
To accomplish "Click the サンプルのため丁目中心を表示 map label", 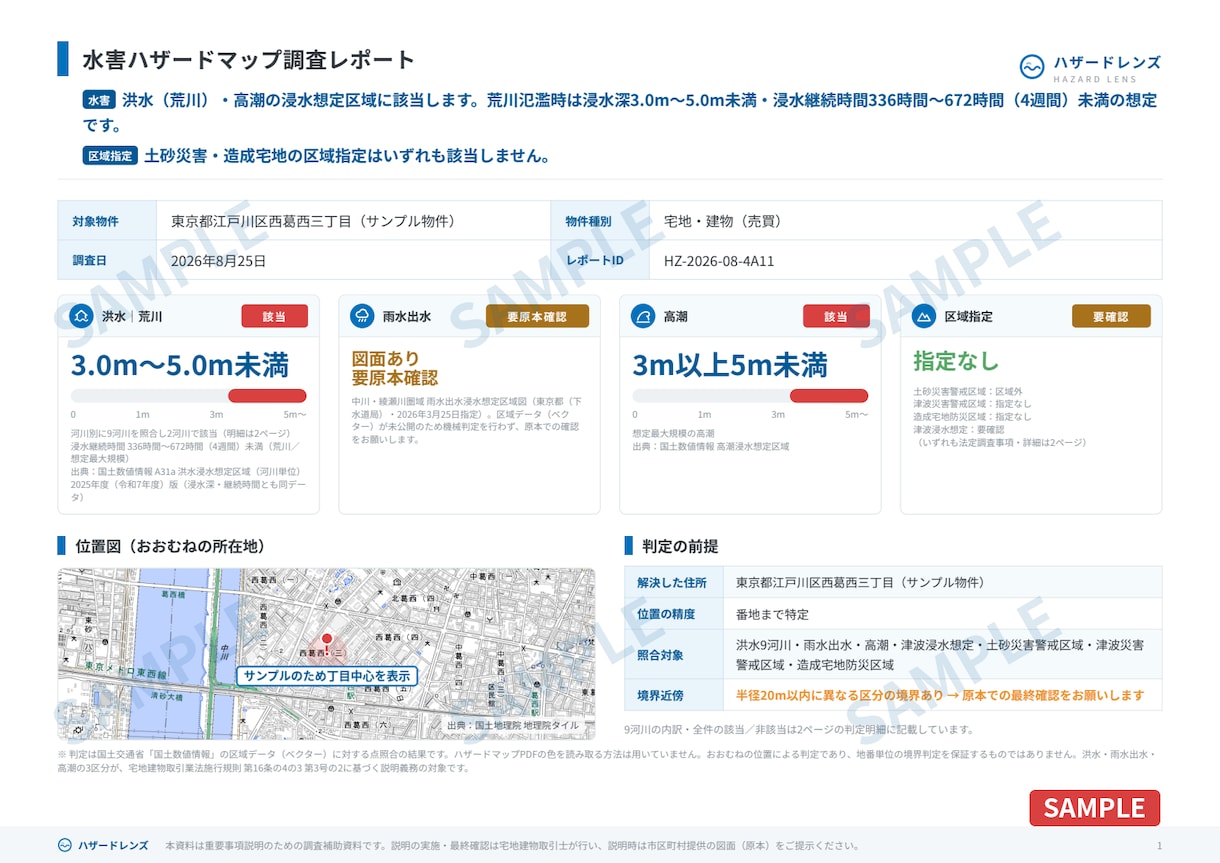I will (327, 676).
